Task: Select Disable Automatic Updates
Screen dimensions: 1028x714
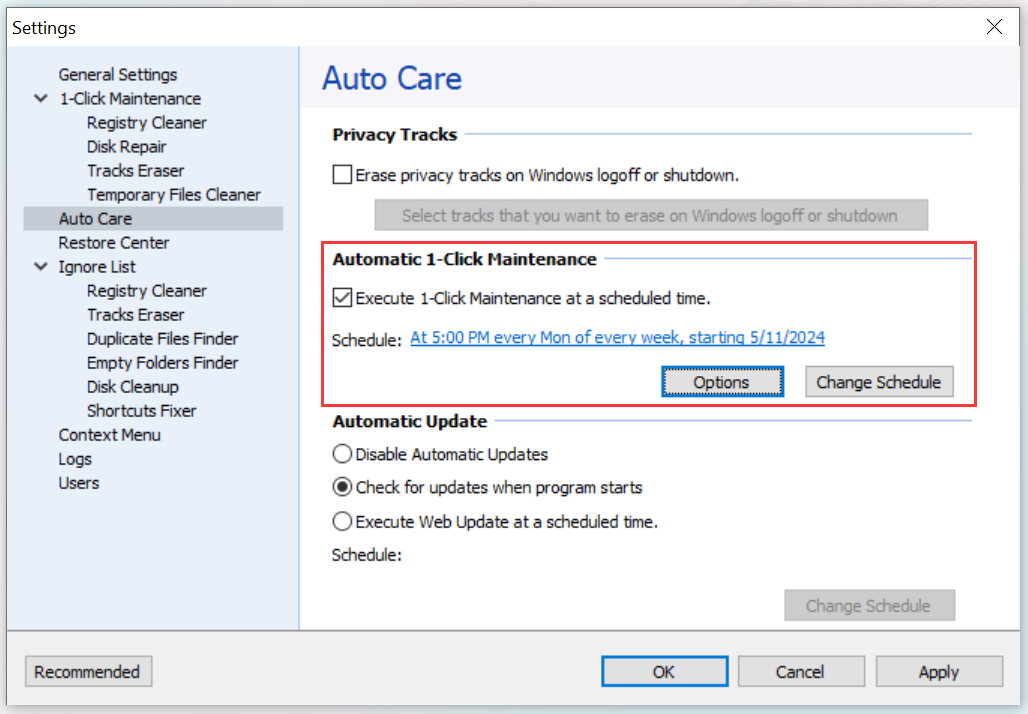Action: pyautogui.click(x=341, y=454)
